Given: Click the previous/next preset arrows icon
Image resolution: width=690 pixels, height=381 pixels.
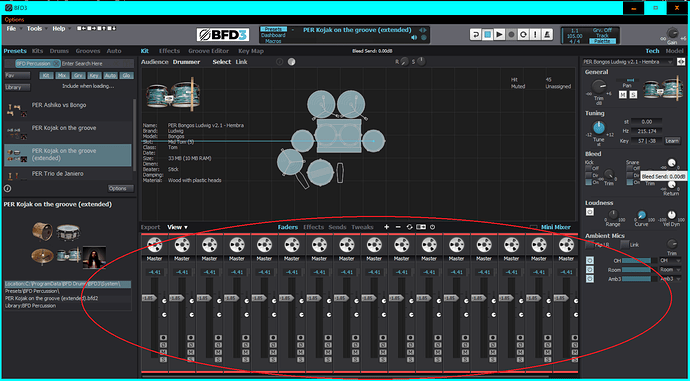Looking at the screenshot, I should click(422, 30).
